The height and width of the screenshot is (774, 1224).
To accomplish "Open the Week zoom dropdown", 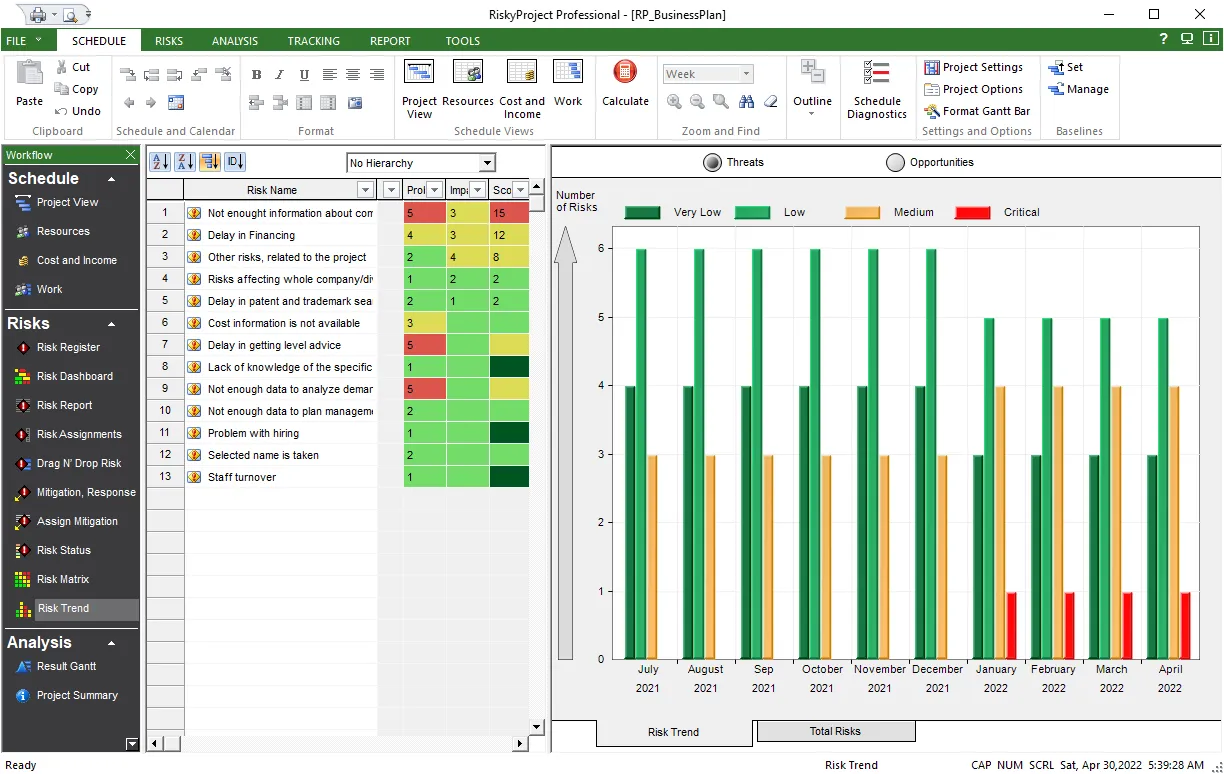I will click(707, 74).
